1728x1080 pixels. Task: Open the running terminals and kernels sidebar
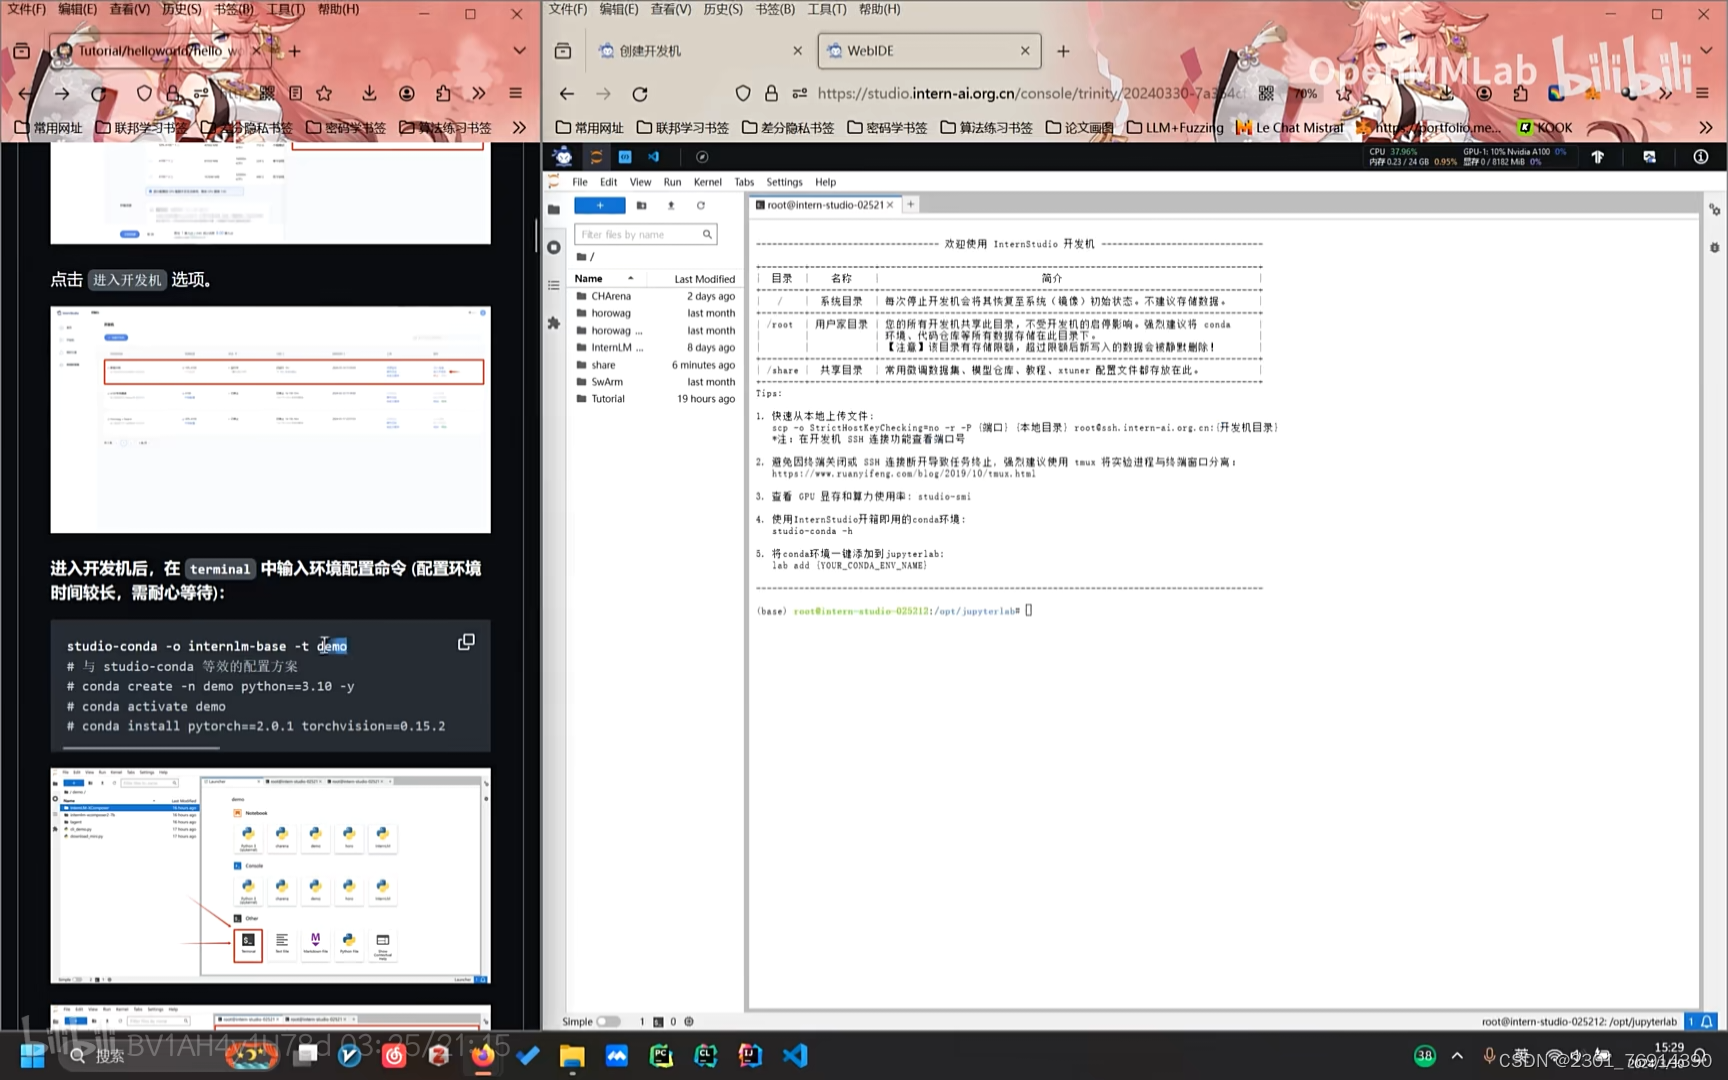pos(554,247)
